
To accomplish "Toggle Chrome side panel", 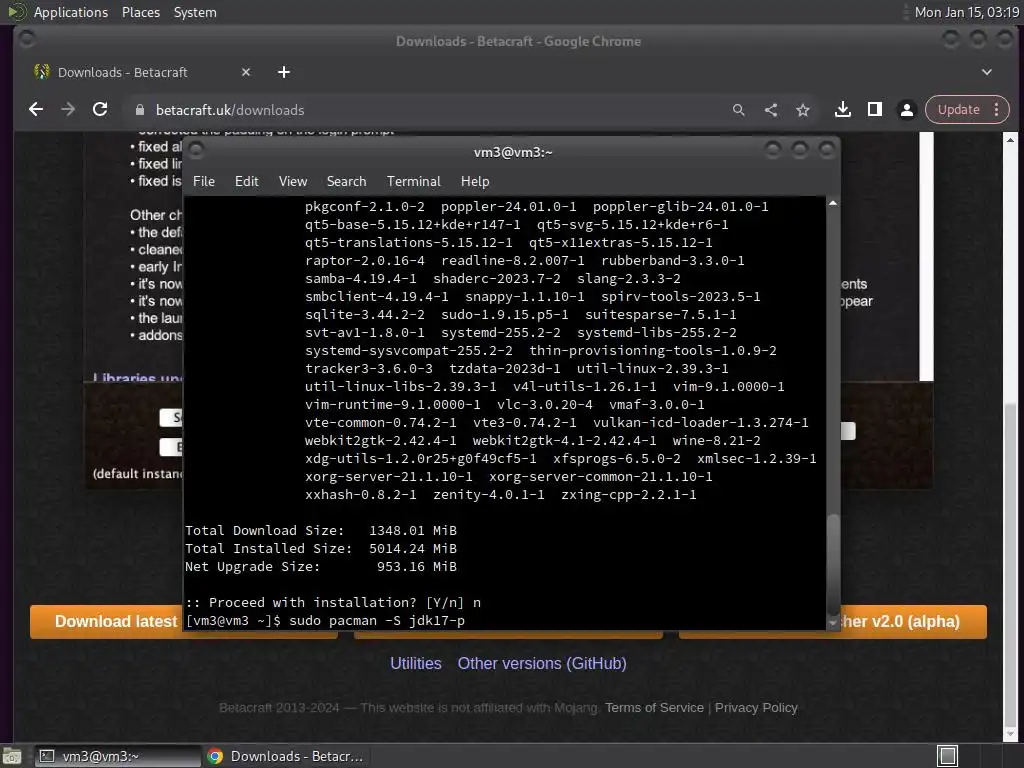I will 874,110.
